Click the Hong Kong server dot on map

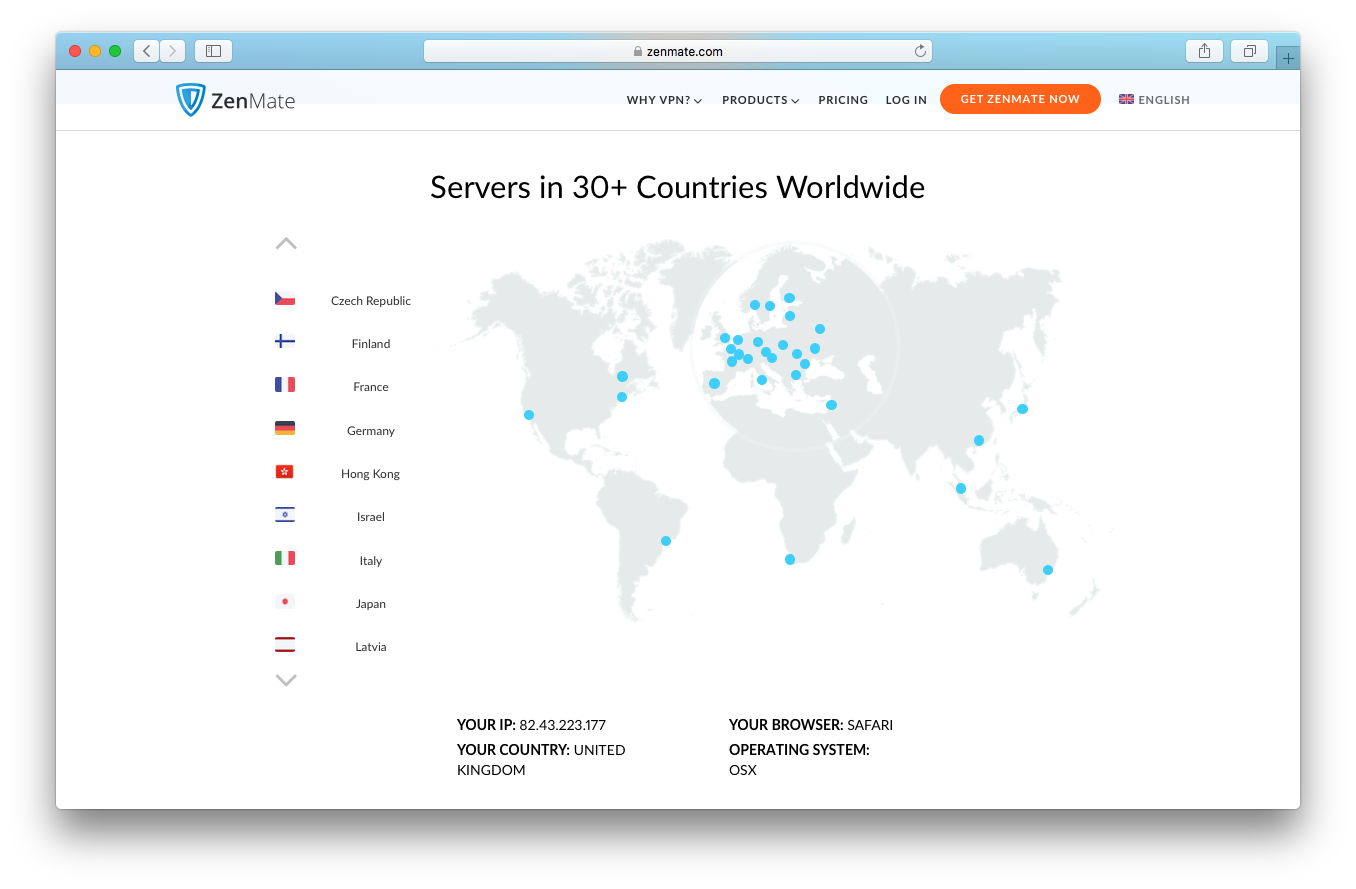tap(979, 441)
